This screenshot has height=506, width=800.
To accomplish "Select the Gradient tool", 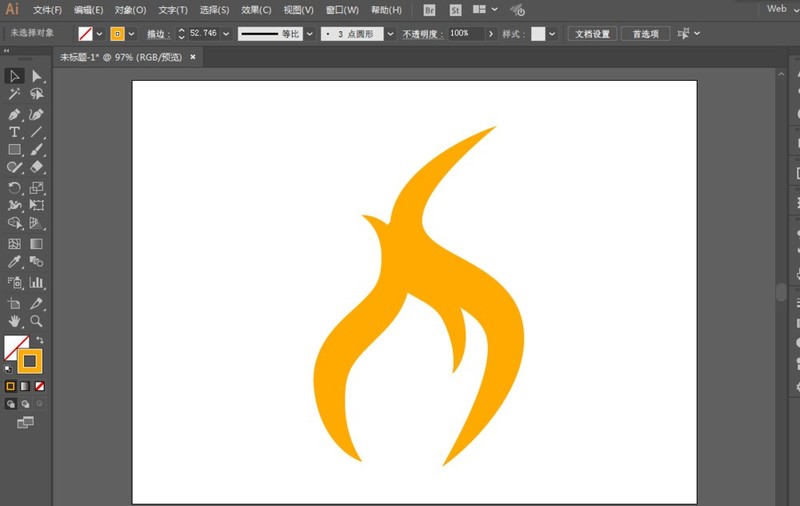I will [36, 244].
